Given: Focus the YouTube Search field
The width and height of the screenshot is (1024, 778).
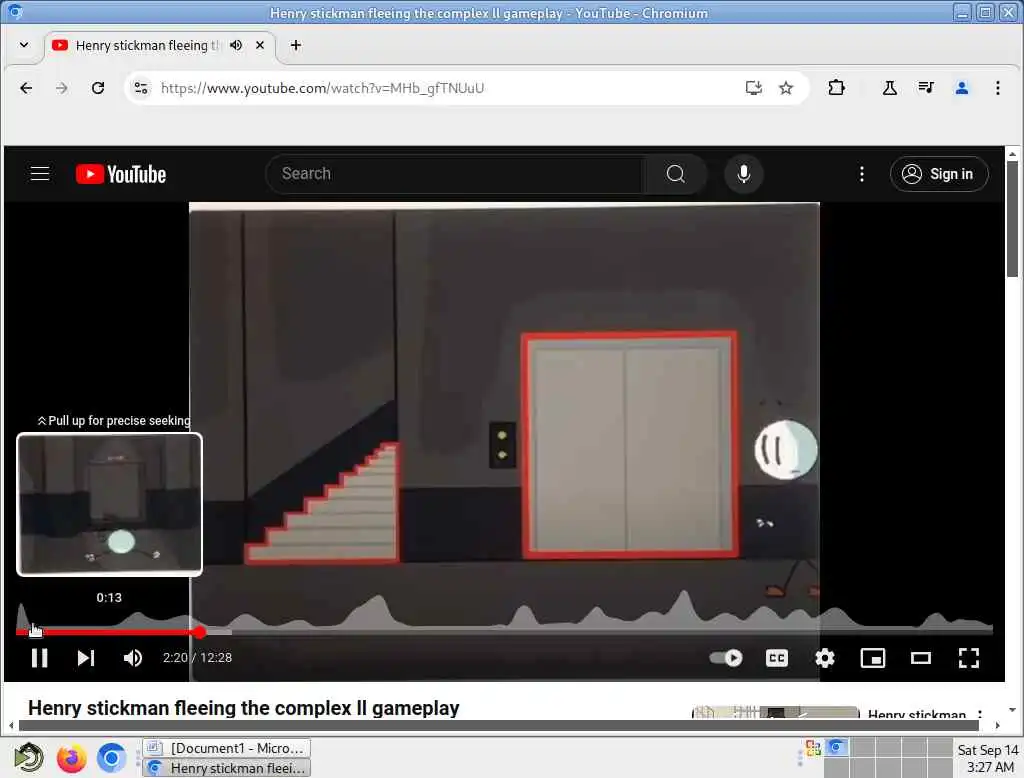Looking at the screenshot, I should (x=456, y=174).
